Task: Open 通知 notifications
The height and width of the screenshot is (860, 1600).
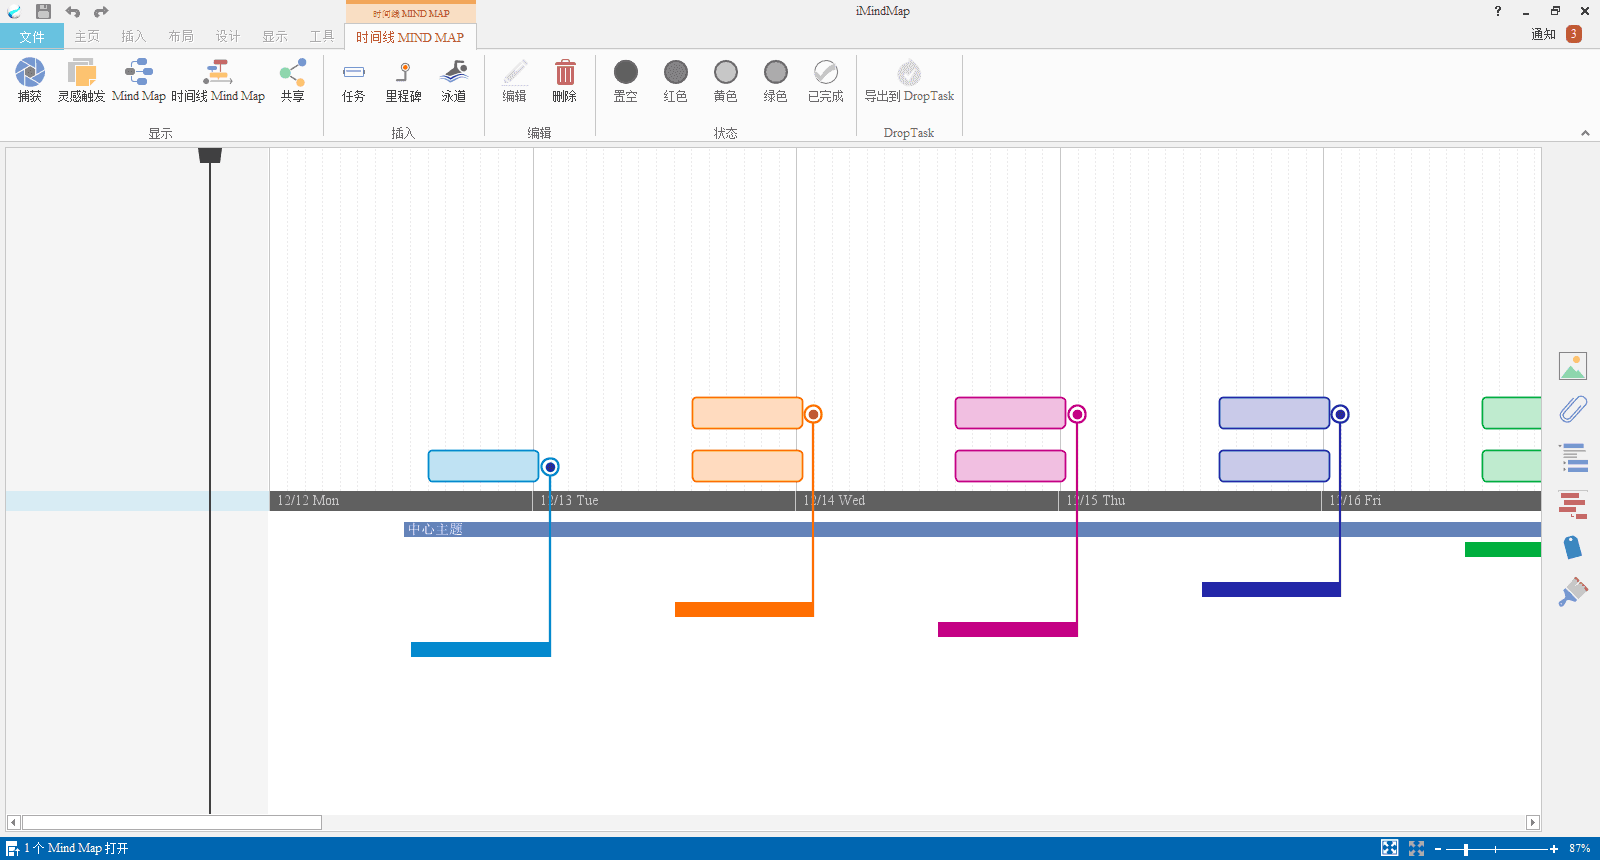Action: 1556,34
